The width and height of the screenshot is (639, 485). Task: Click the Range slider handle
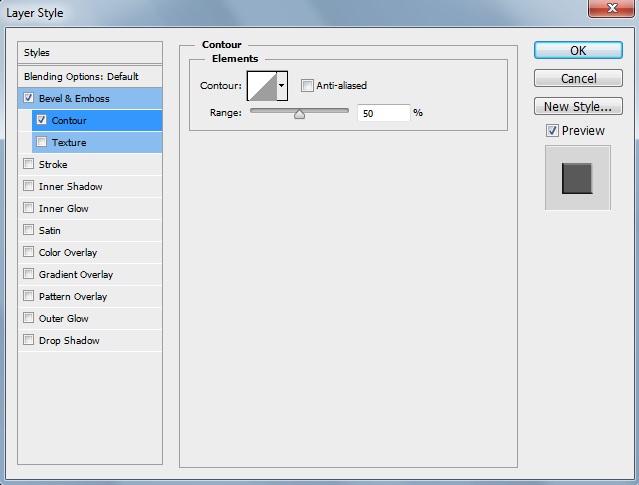coord(300,114)
